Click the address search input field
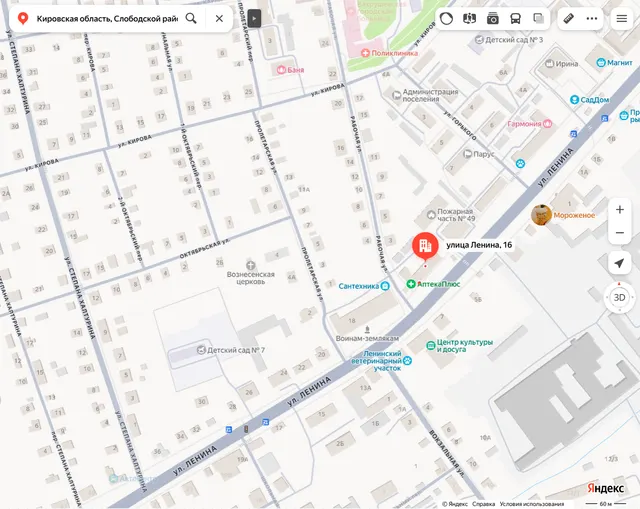 (107, 18)
